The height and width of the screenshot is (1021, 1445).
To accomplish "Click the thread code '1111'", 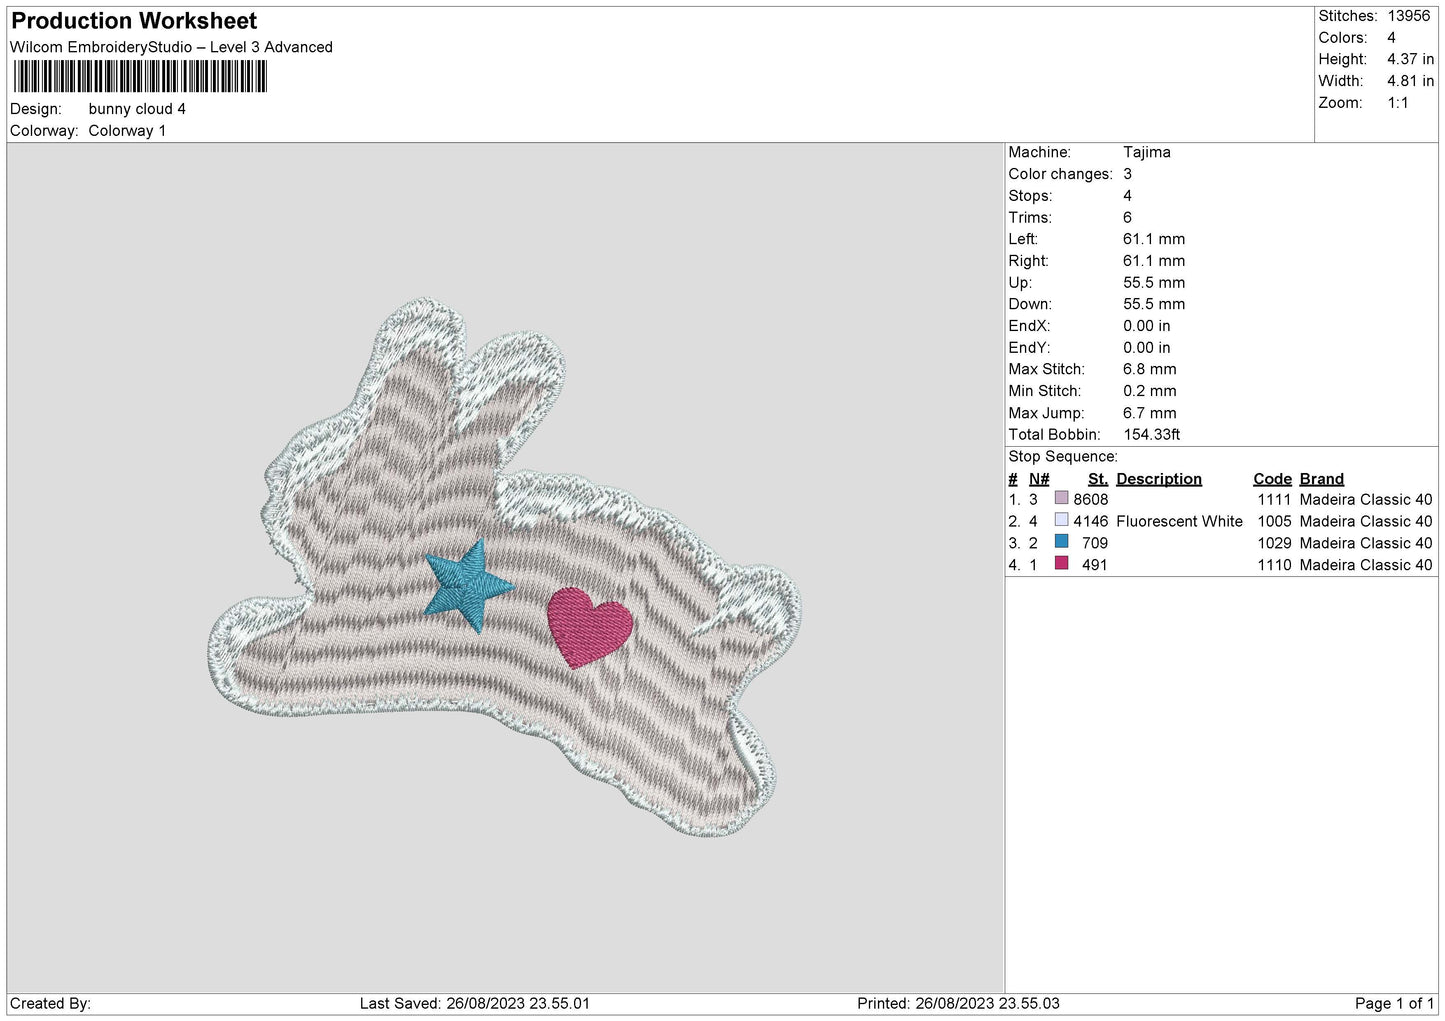I will 1274,500.
